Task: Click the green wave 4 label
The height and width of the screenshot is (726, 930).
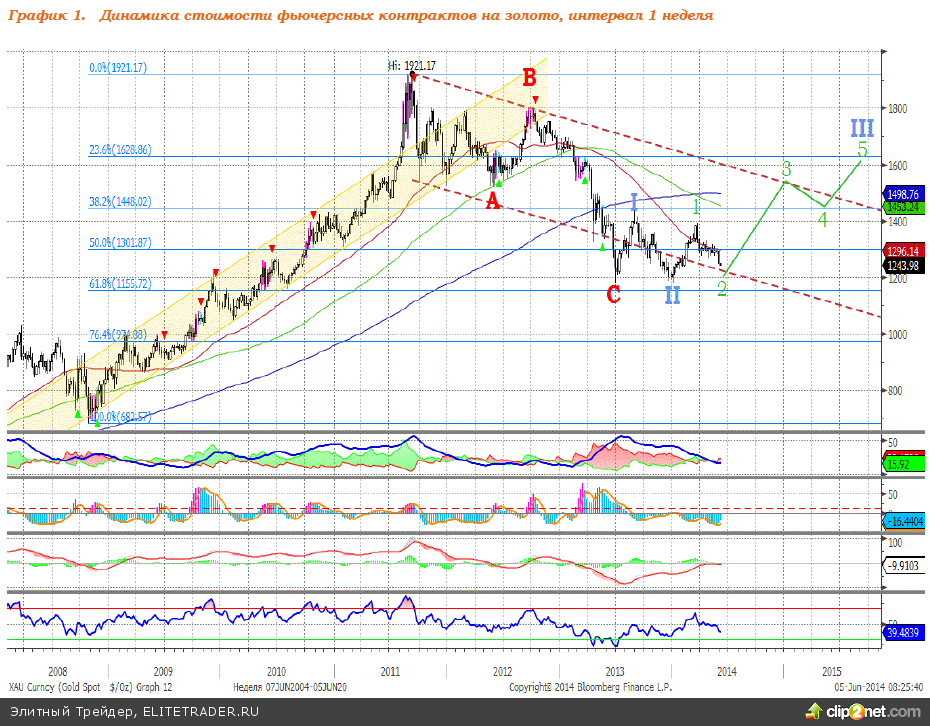Action: point(822,219)
